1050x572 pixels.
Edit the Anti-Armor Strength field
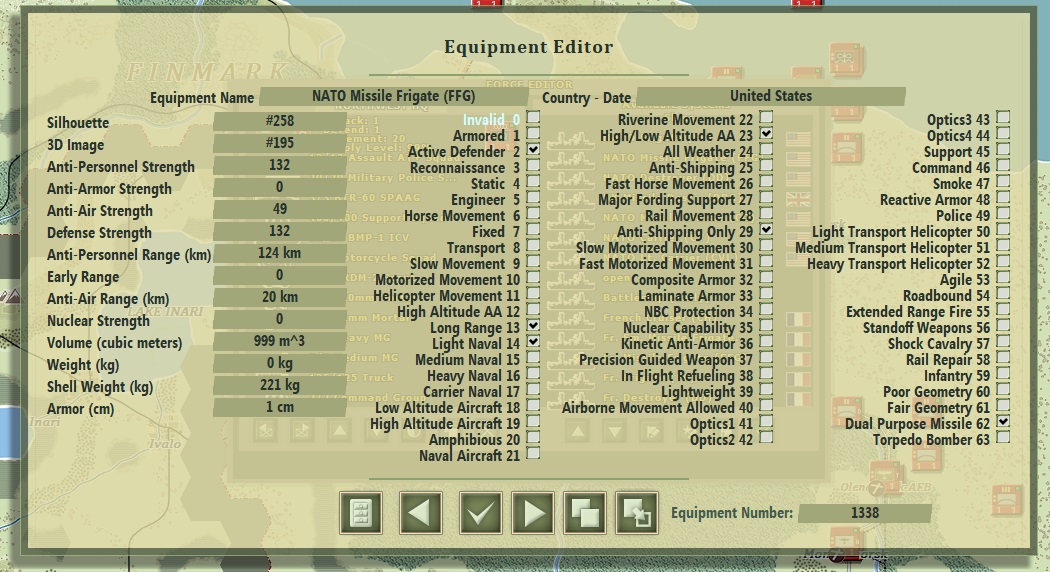[x=279, y=187]
